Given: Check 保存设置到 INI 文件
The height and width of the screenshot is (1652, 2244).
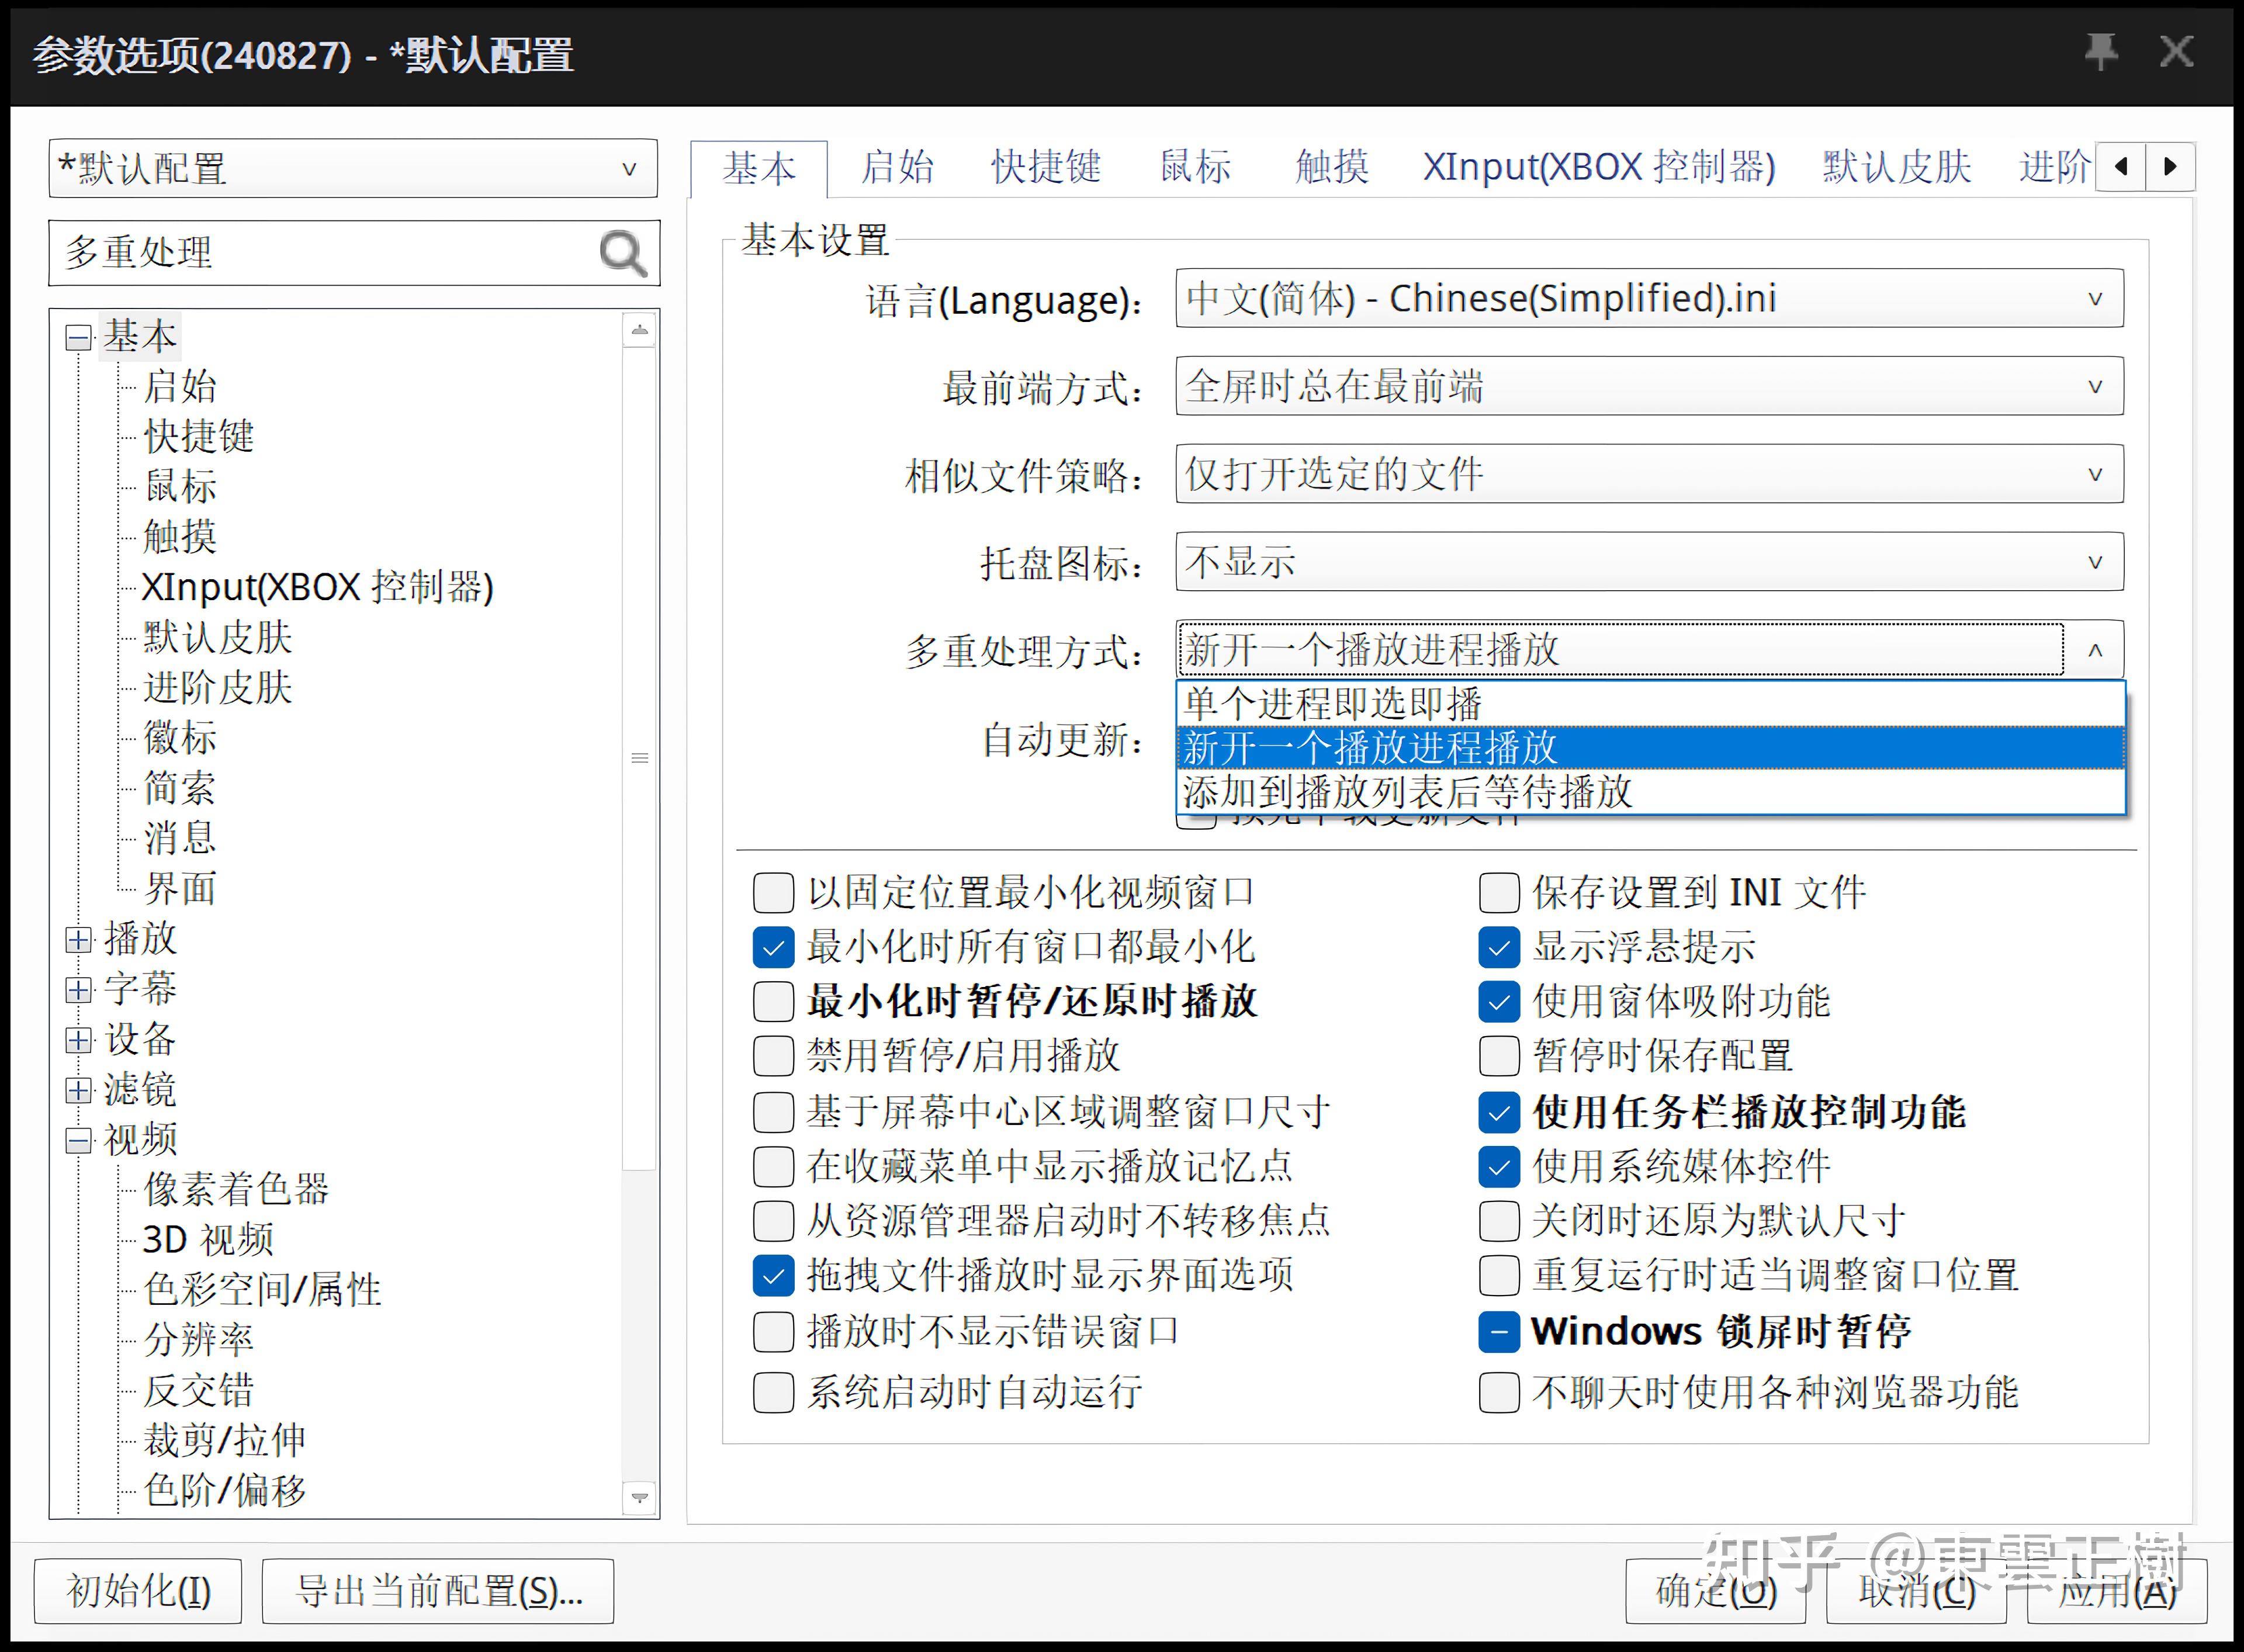Looking at the screenshot, I should coord(1499,893).
